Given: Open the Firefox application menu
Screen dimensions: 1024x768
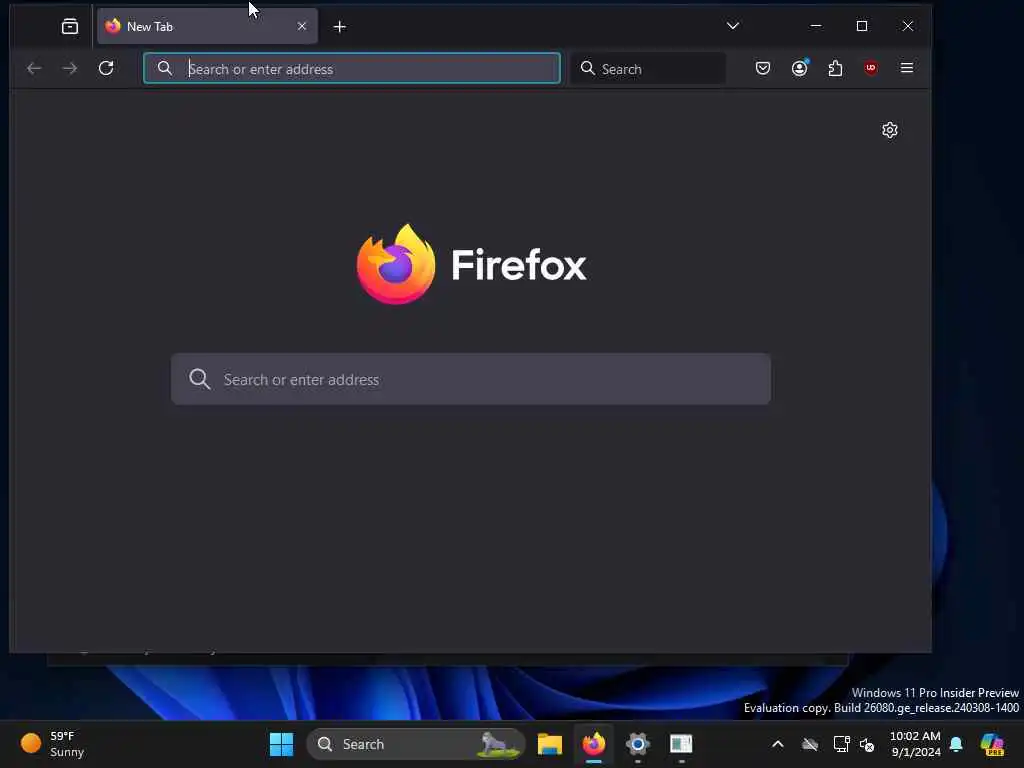Looking at the screenshot, I should click(907, 68).
